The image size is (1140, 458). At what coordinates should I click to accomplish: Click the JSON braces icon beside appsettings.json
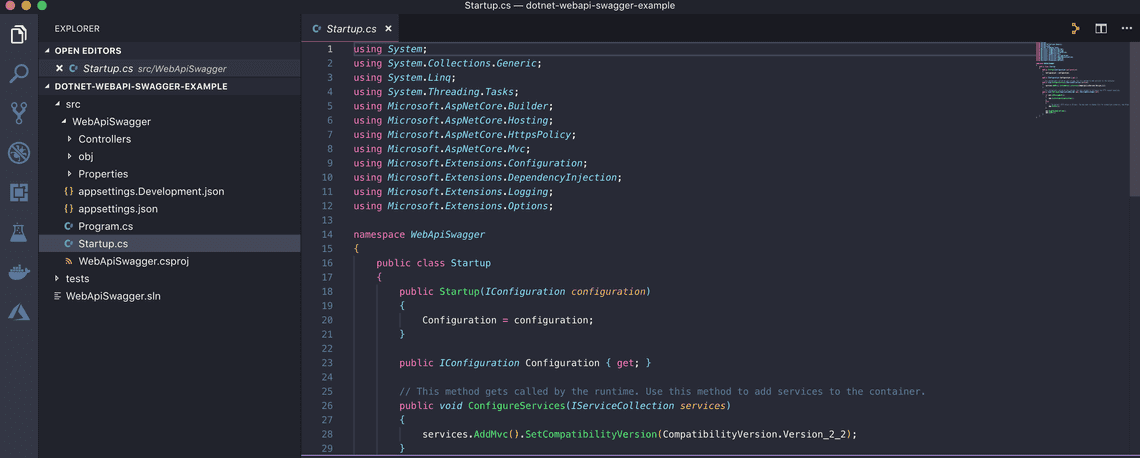tap(68, 209)
